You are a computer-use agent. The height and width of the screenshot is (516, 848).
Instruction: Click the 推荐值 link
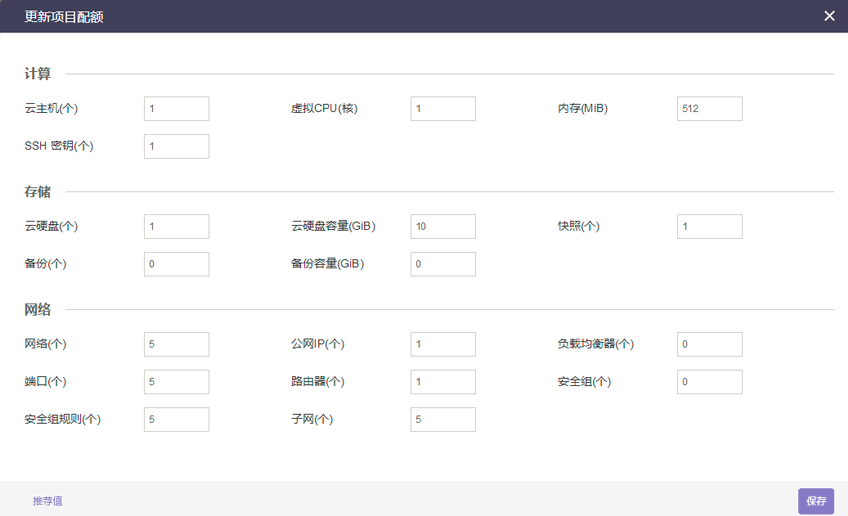[47, 501]
